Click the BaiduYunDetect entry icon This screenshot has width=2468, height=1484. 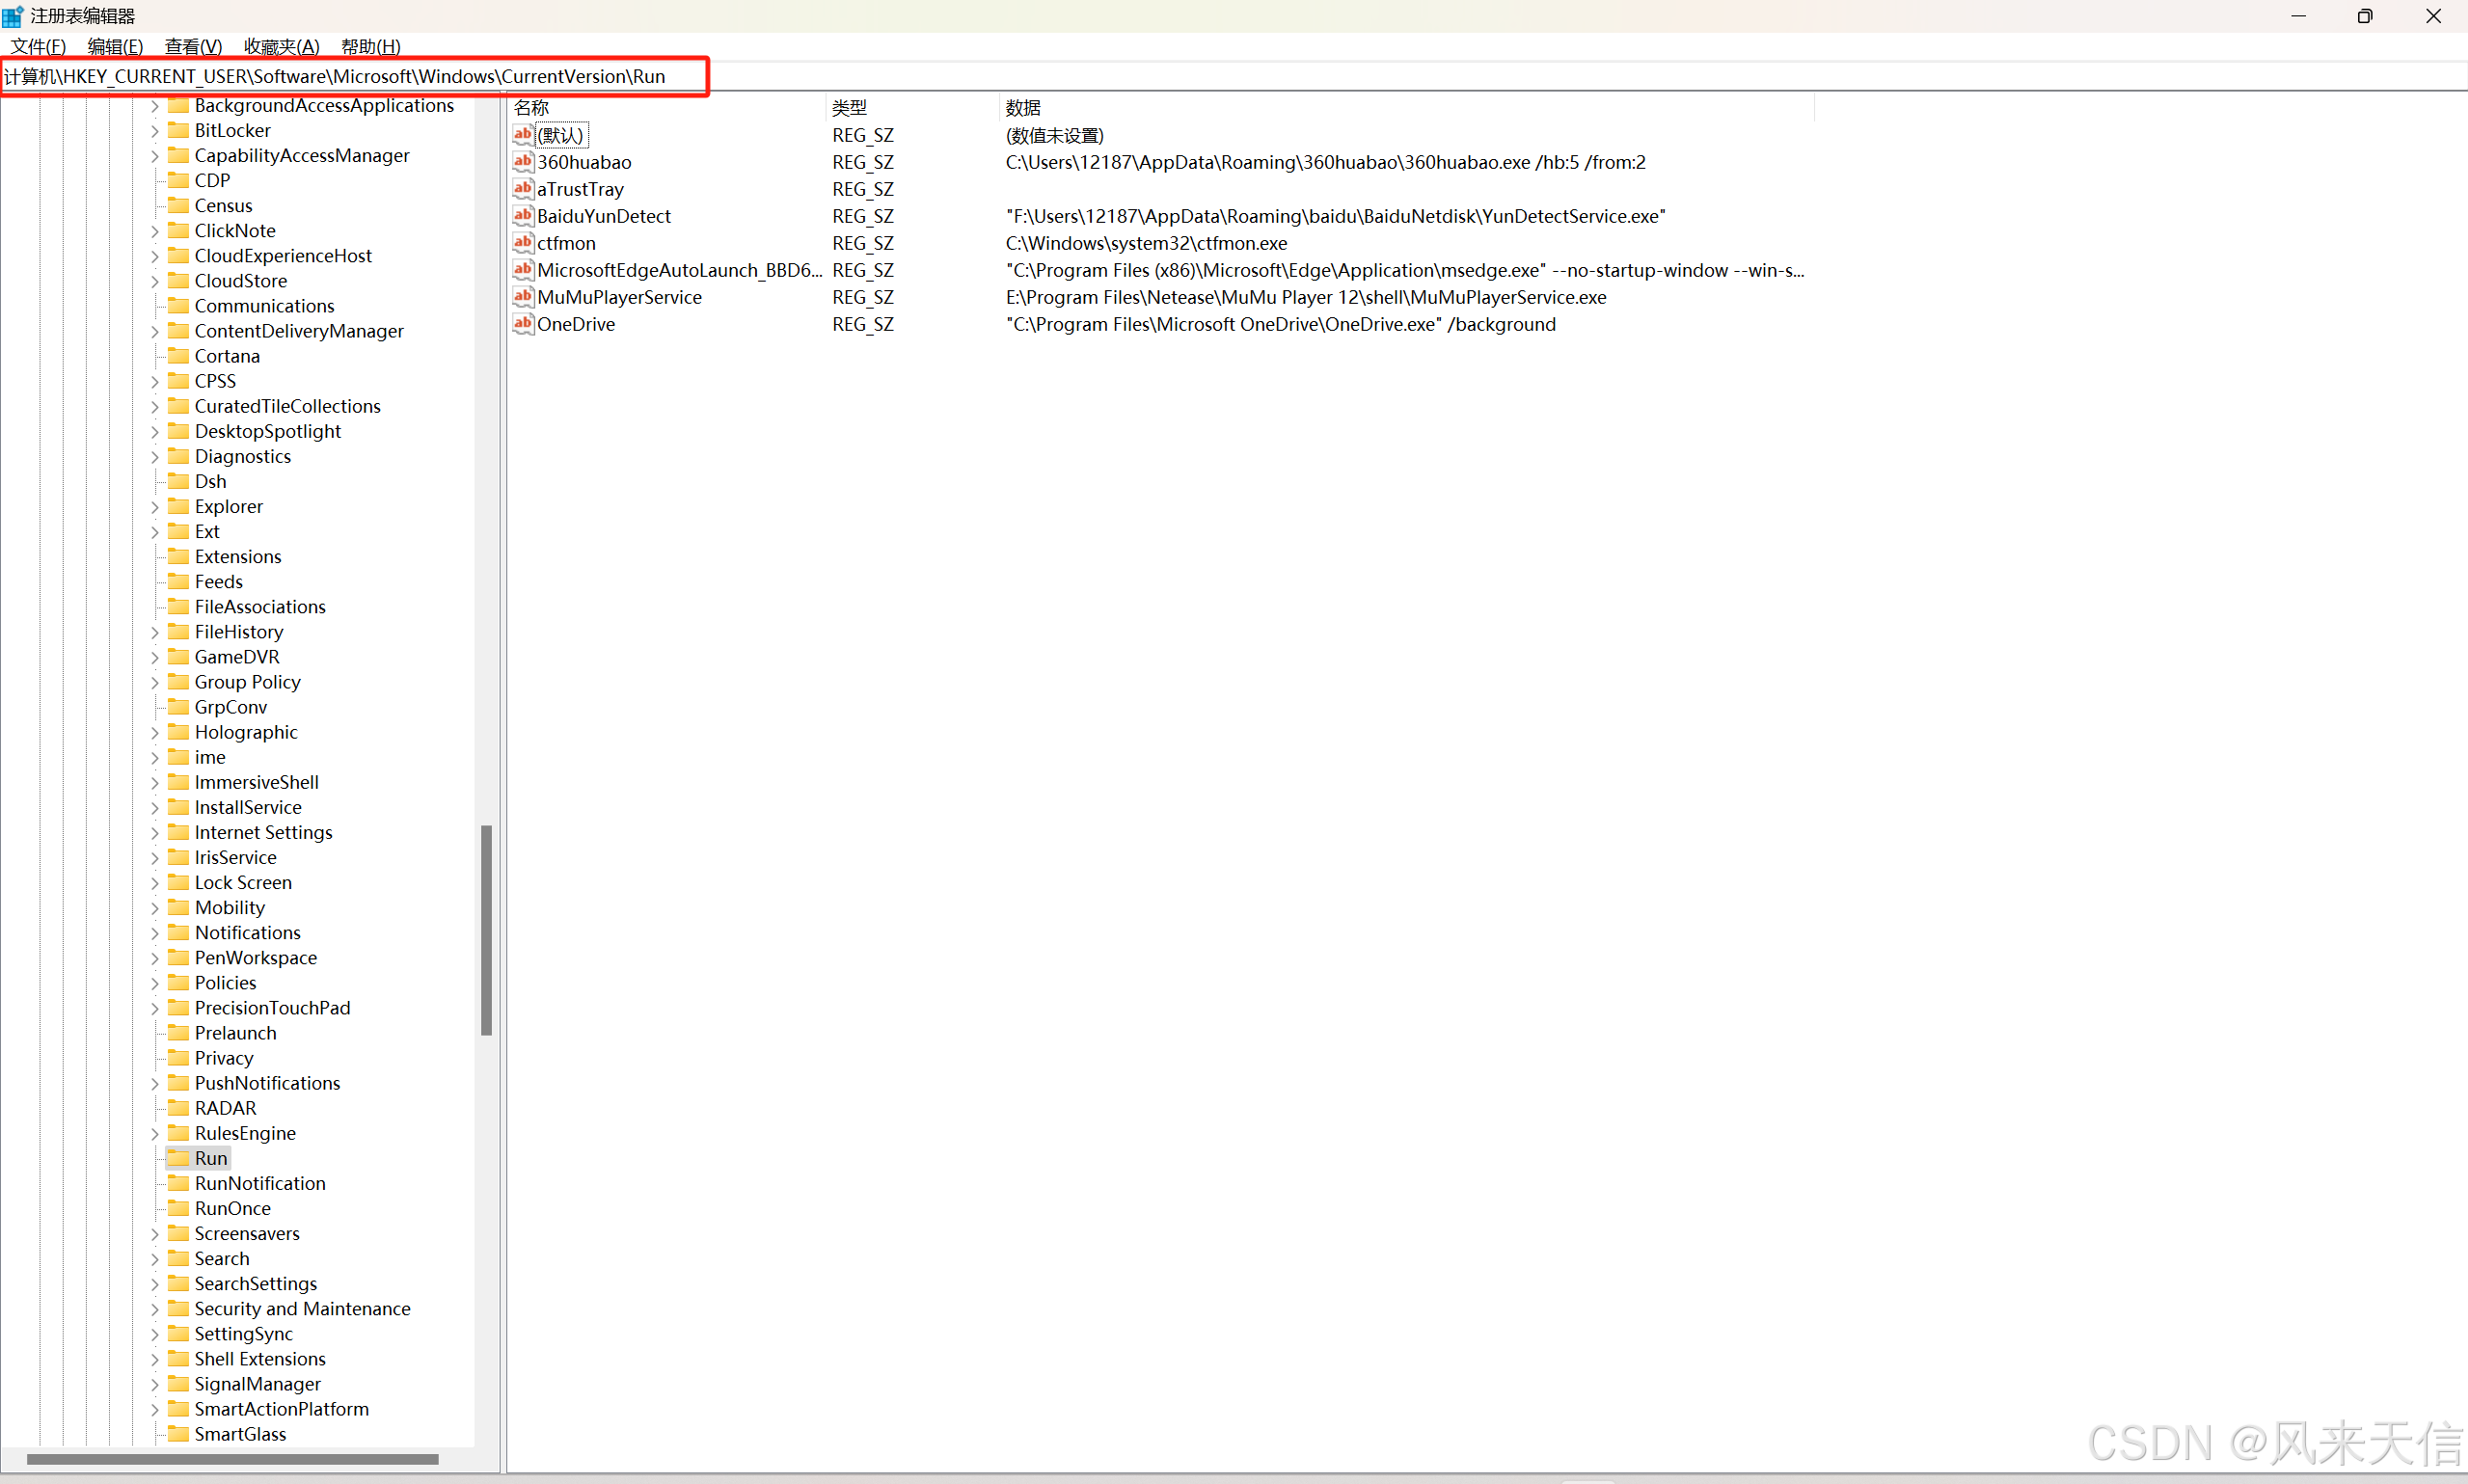pyautogui.click(x=522, y=216)
